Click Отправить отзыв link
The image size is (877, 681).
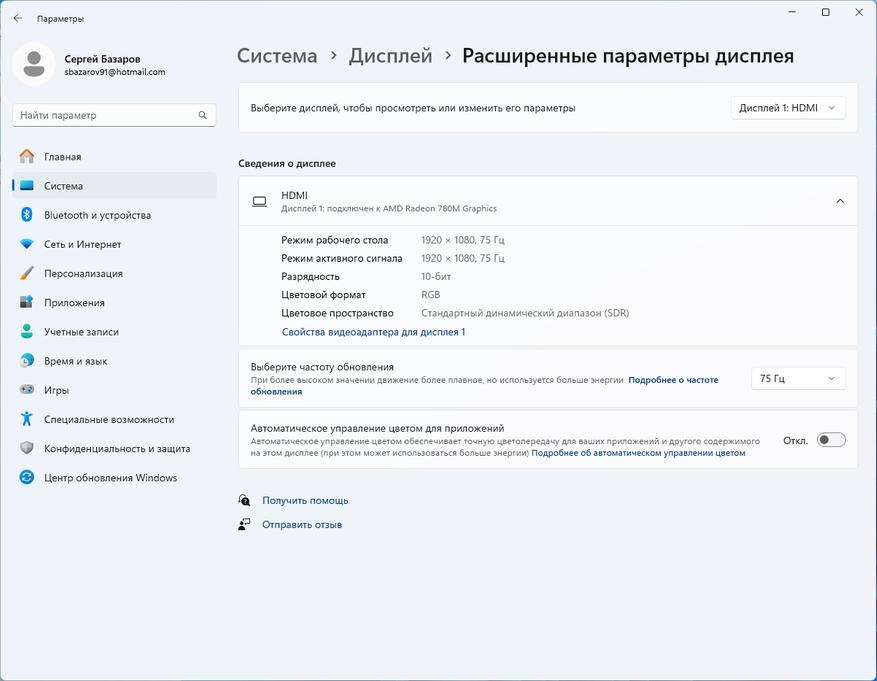coord(302,524)
